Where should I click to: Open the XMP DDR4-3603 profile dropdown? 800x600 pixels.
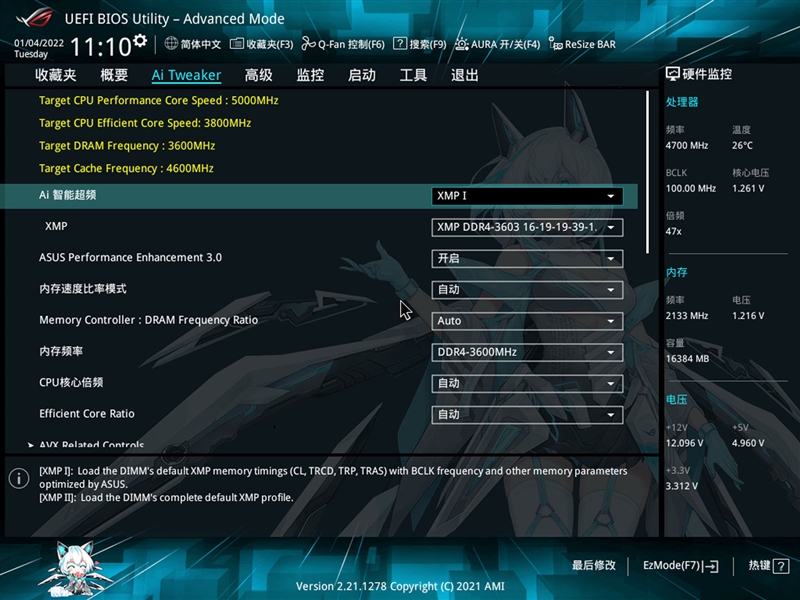tap(527, 227)
